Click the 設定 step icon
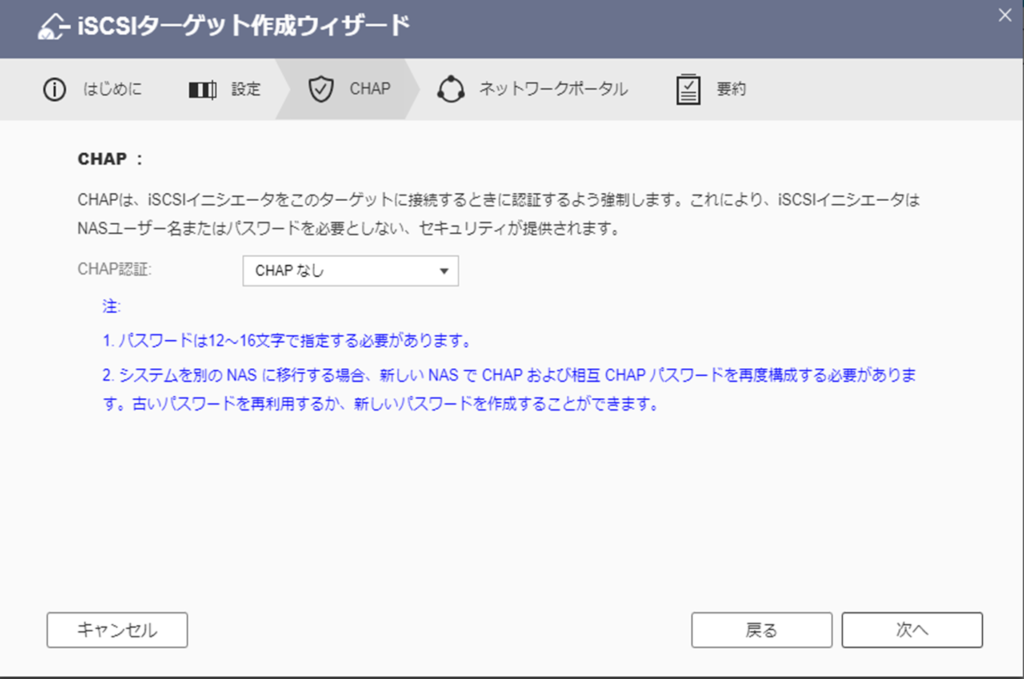The width and height of the screenshot is (1024, 679). [202, 90]
